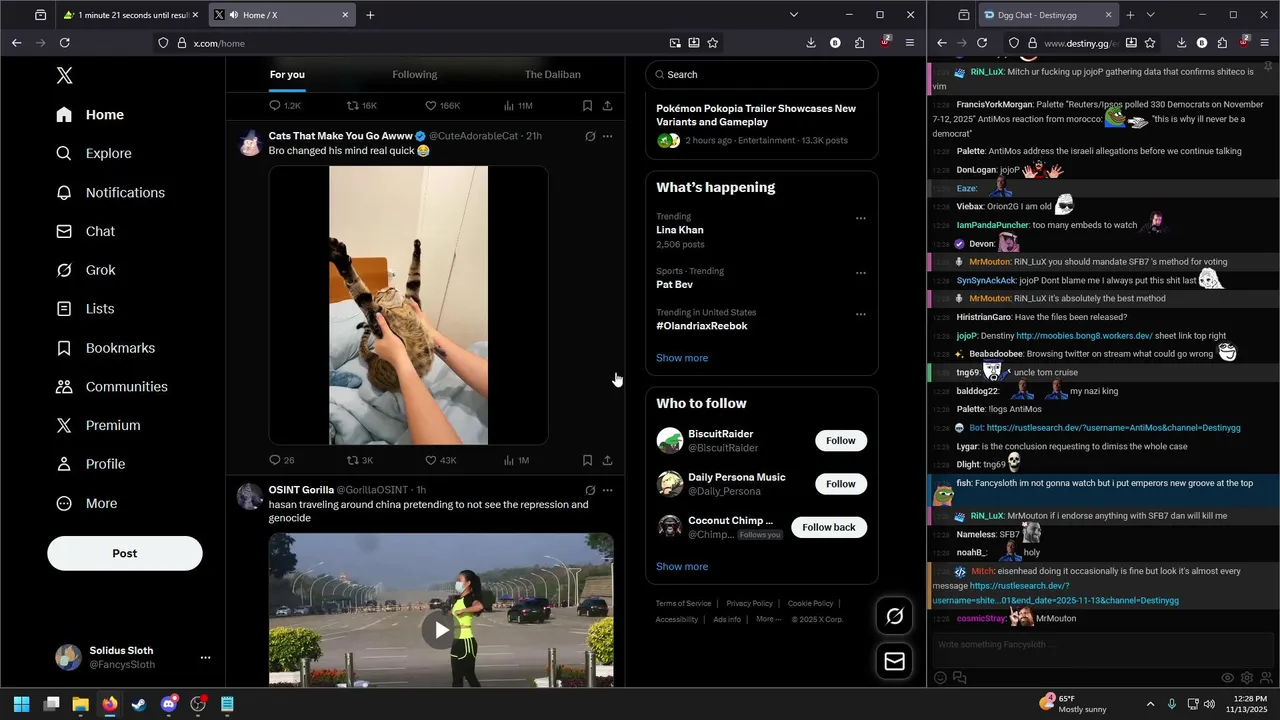Open more options on Cats That Make You Go Awww post
This screenshot has height=720, width=1280.
point(607,136)
